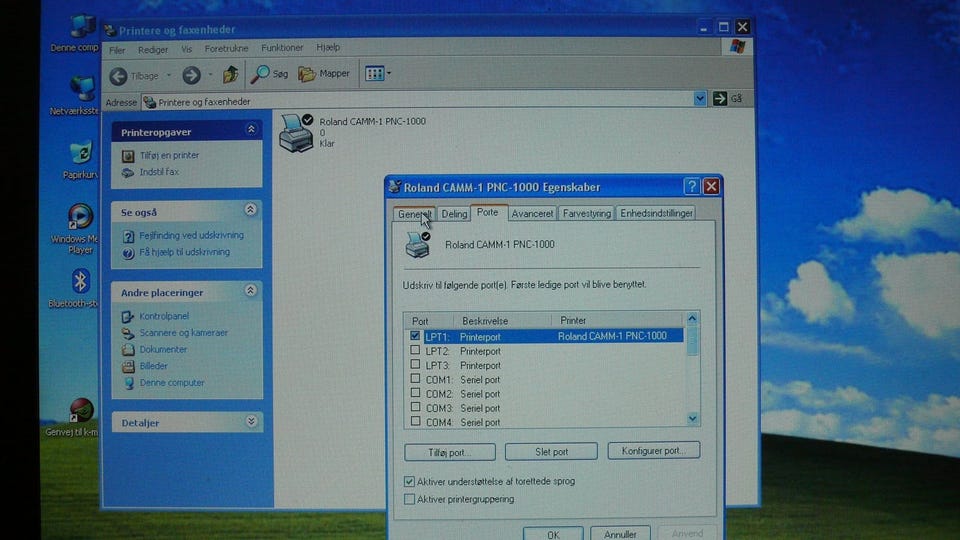Viewport: 960px width, 540px height.
Task: Switch to the Avanceret tab
Action: pos(532,214)
